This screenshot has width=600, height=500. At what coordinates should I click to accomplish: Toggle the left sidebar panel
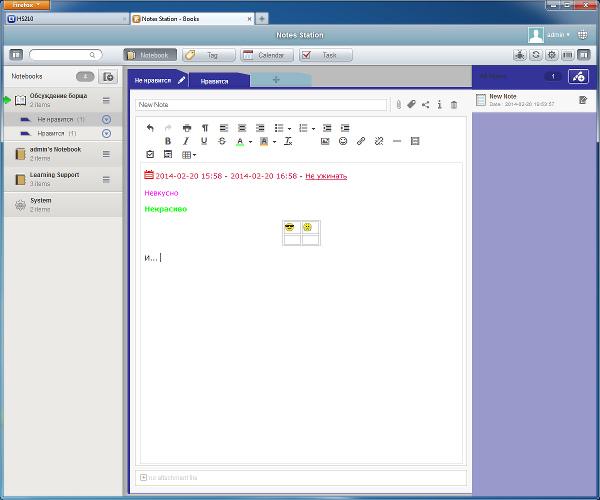point(16,55)
